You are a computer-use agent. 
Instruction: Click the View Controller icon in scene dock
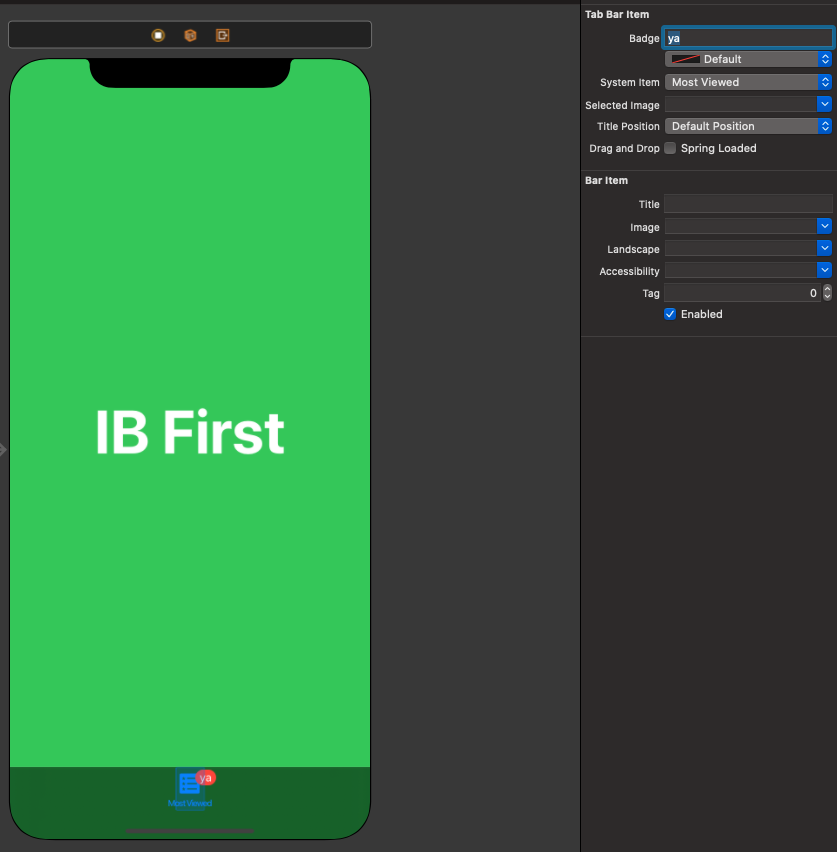(158, 35)
